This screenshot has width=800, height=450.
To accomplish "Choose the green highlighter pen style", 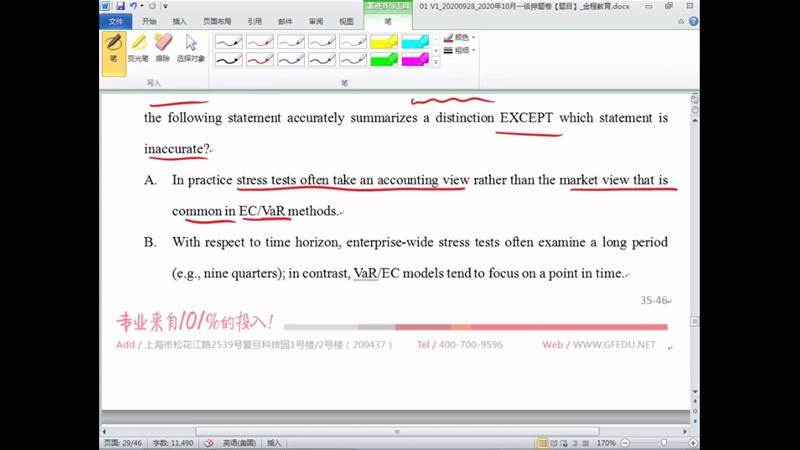I will click(384, 60).
